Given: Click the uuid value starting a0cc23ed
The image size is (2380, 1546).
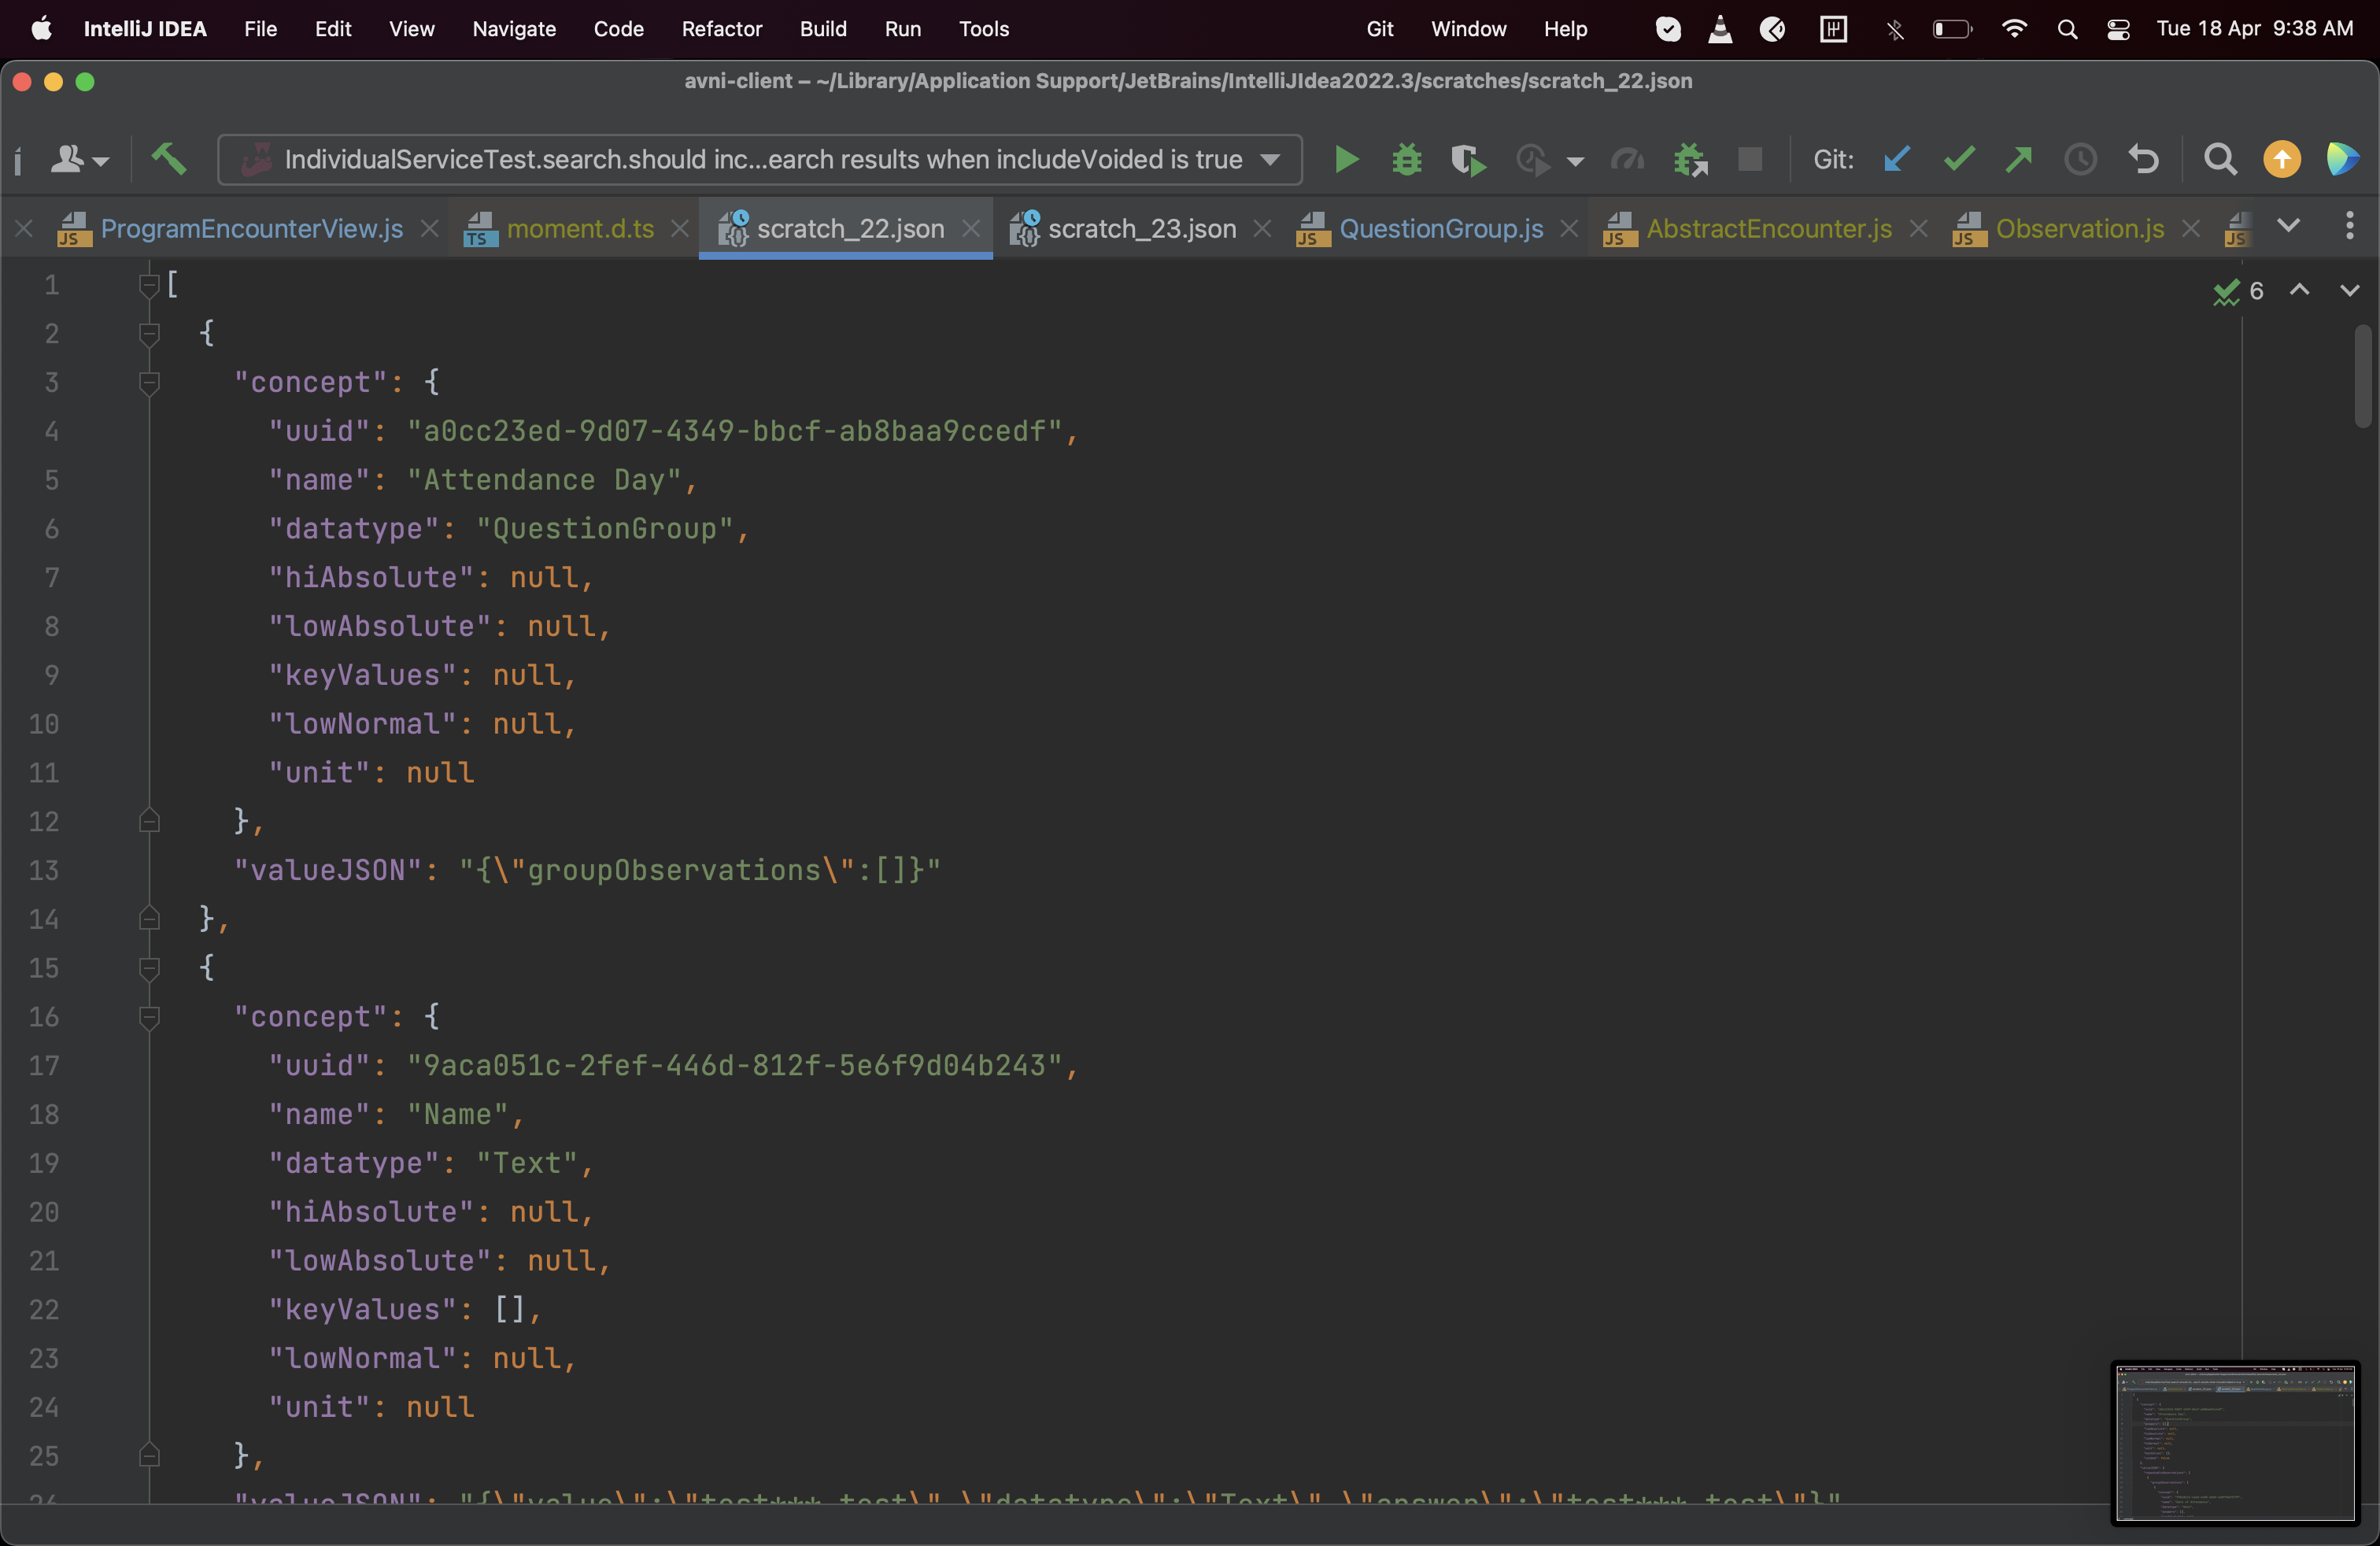Looking at the screenshot, I should [735, 431].
